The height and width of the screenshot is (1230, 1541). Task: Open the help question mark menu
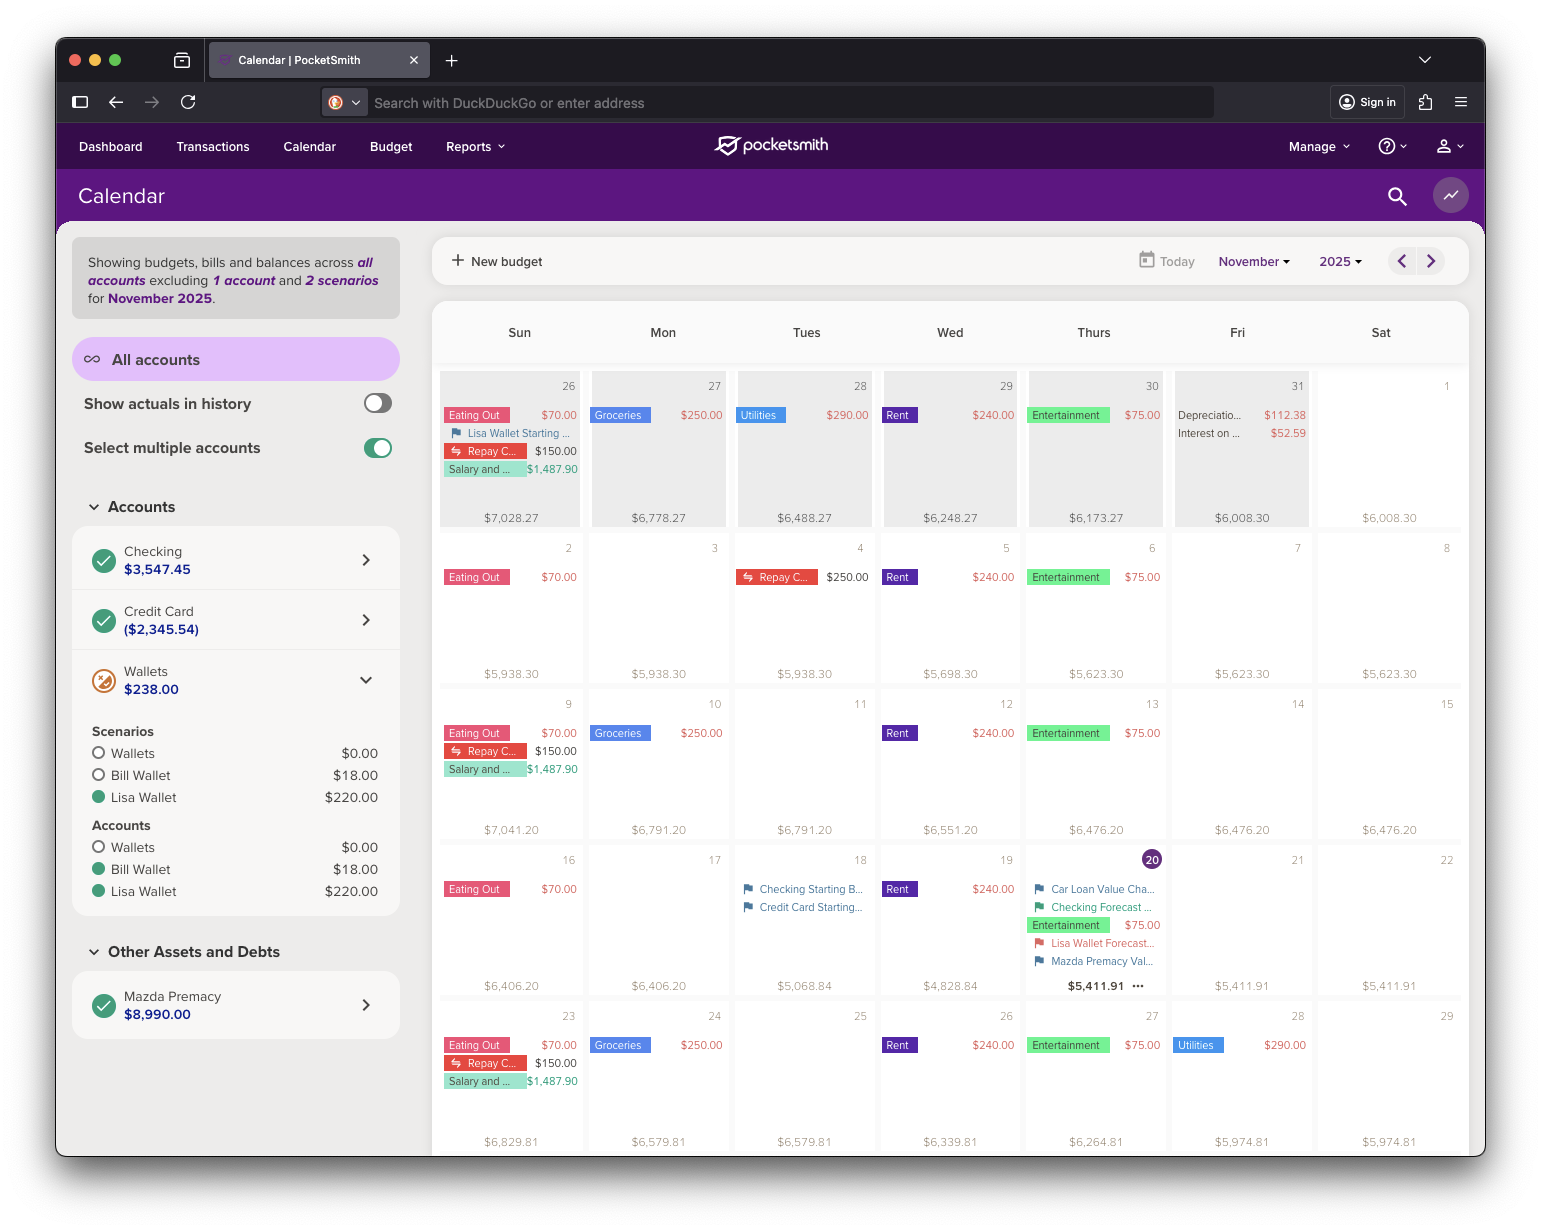[1391, 146]
